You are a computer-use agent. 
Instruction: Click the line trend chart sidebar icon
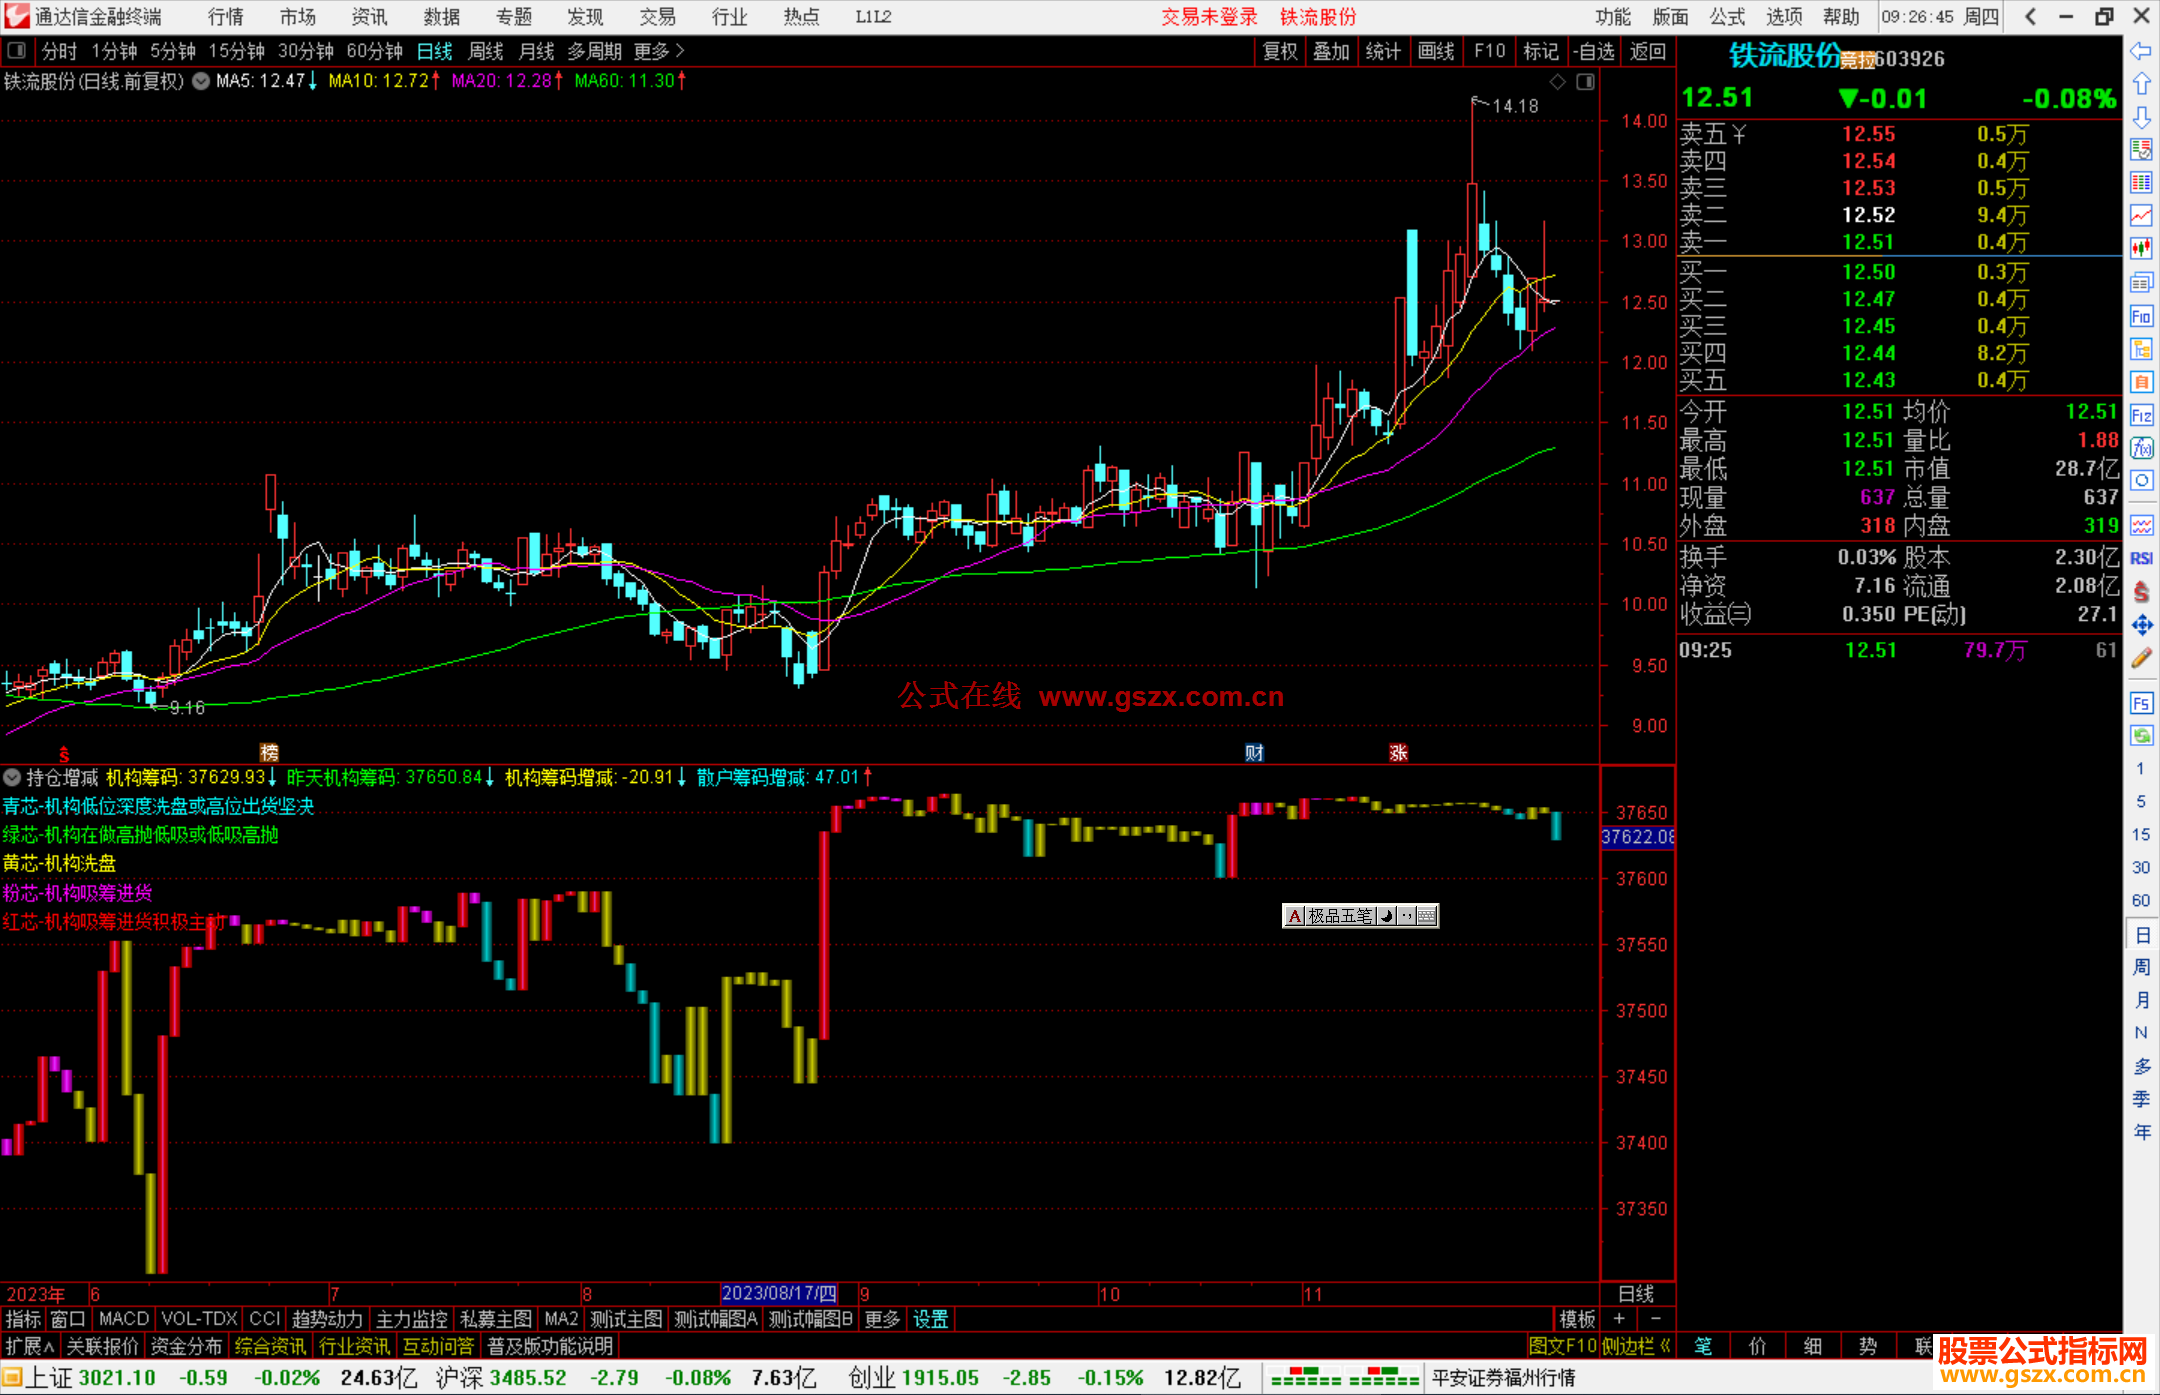[x=2141, y=215]
